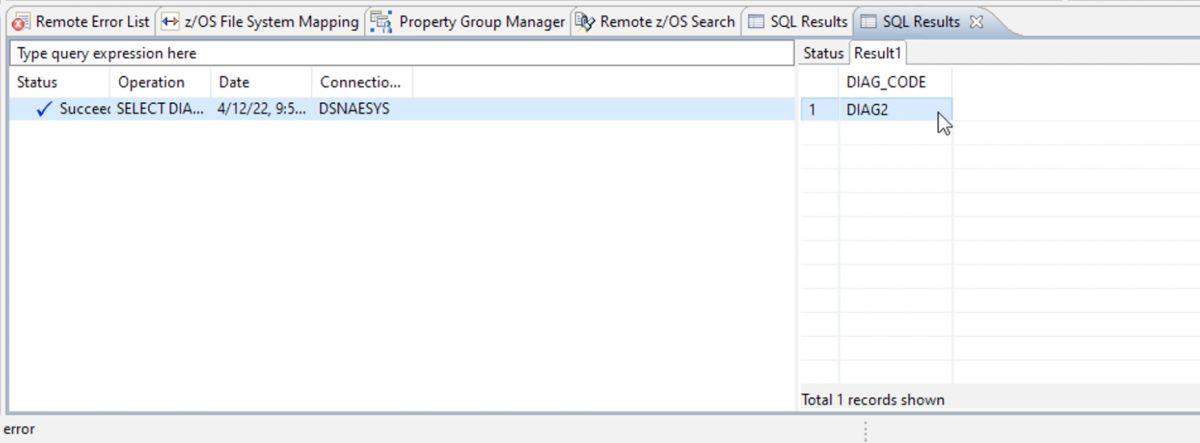Click the z/OS File System Mapping icon
Image resolution: width=1200 pixels, height=443 pixels.
pos(170,22)
